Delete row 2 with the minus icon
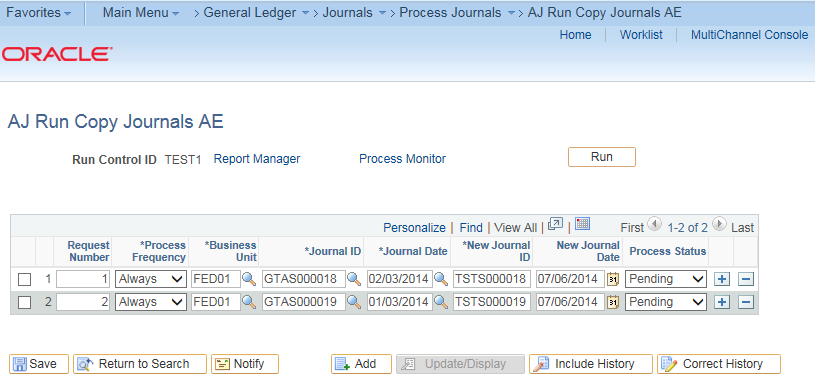 [746, 302]
